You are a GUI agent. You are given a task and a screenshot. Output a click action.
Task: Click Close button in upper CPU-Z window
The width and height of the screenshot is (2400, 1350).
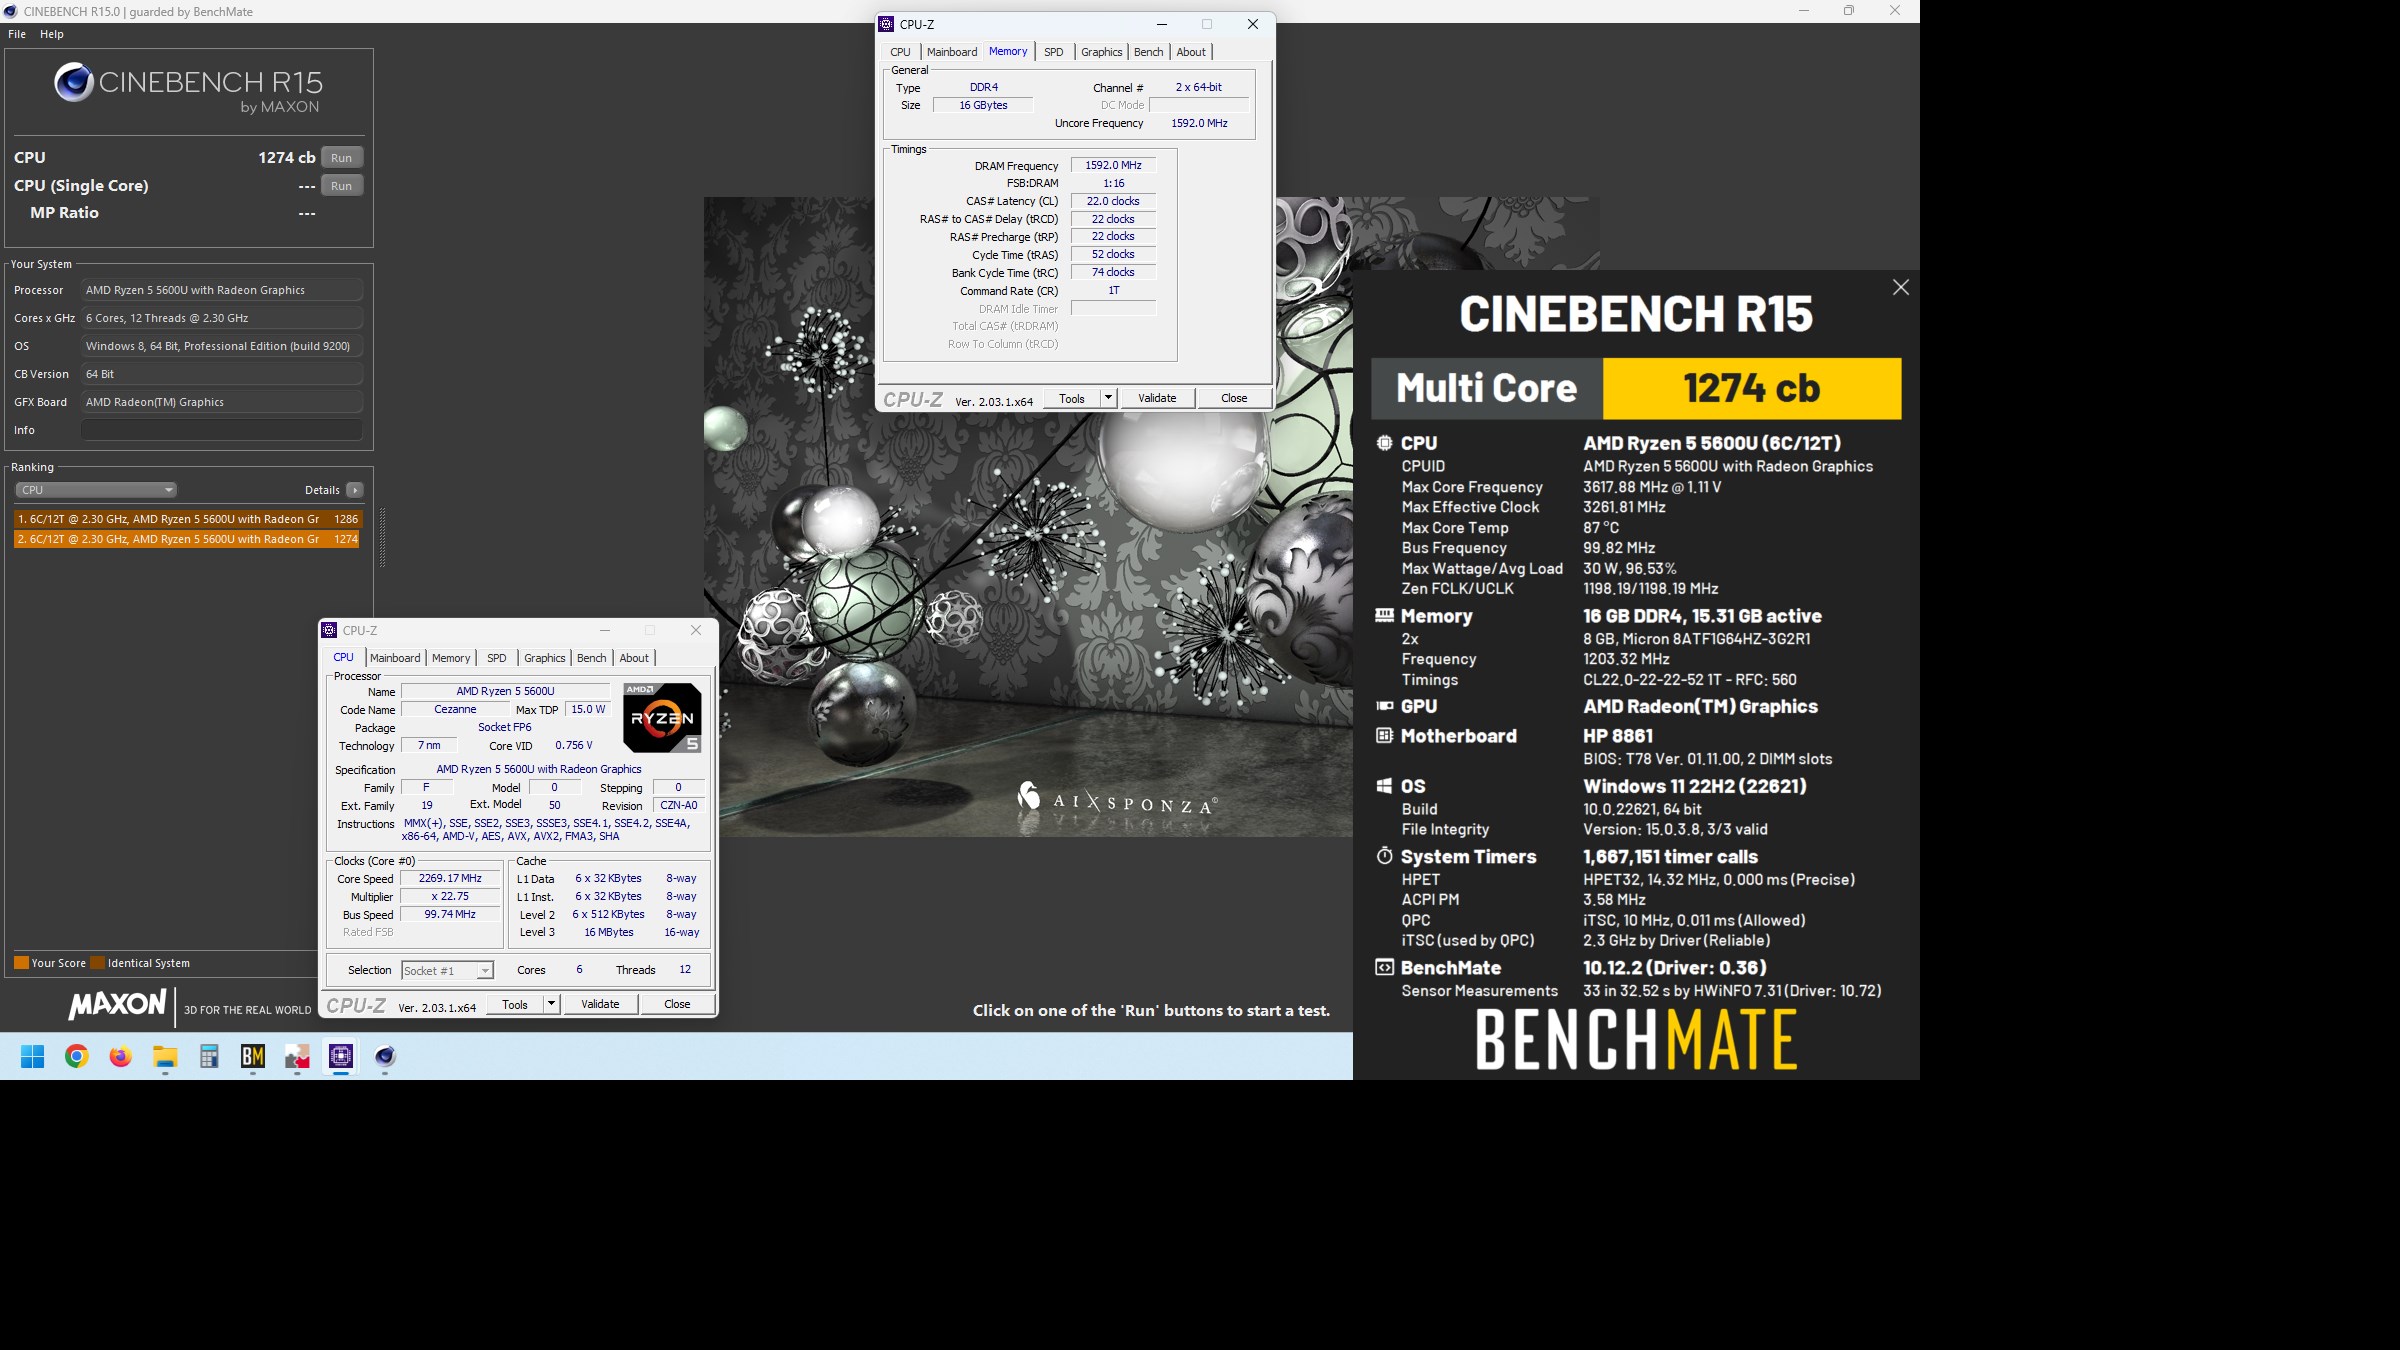click(x=1234, y=398)
